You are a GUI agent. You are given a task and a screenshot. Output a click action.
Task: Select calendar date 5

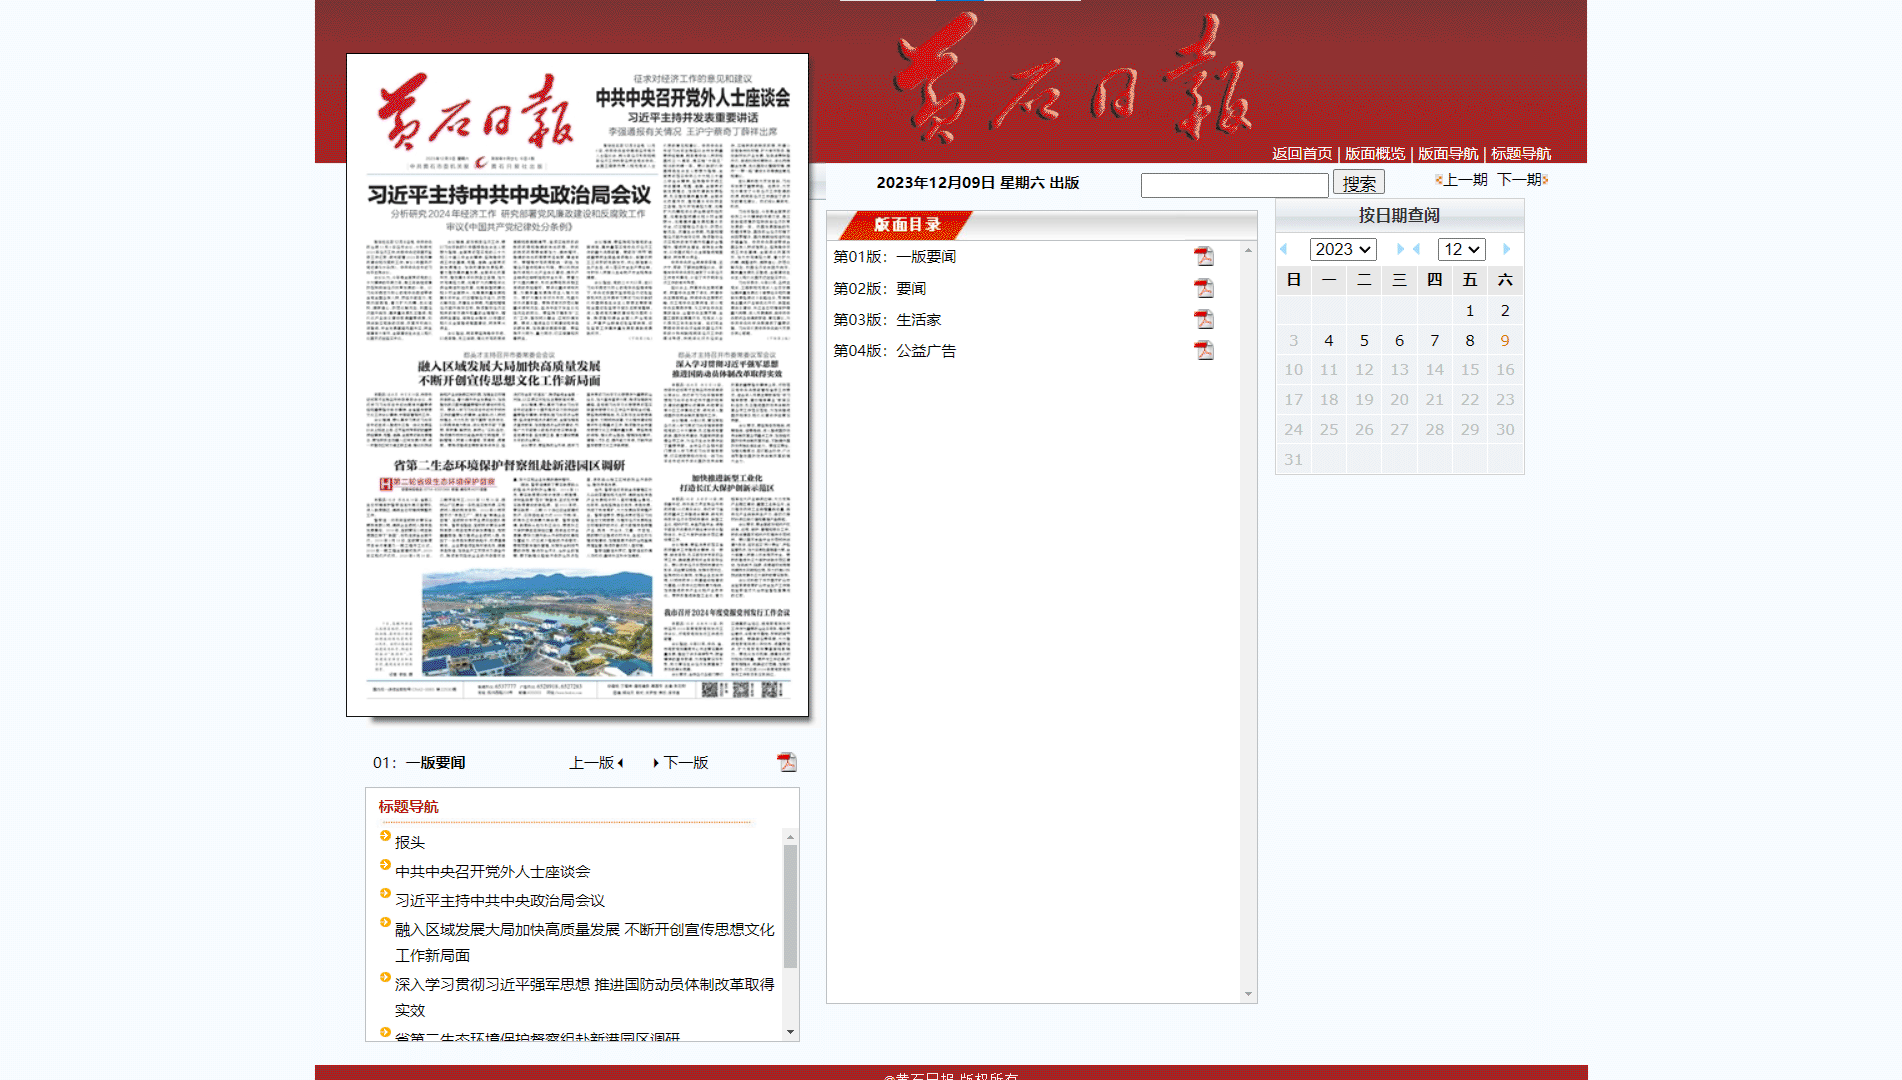coord(1364,341)
